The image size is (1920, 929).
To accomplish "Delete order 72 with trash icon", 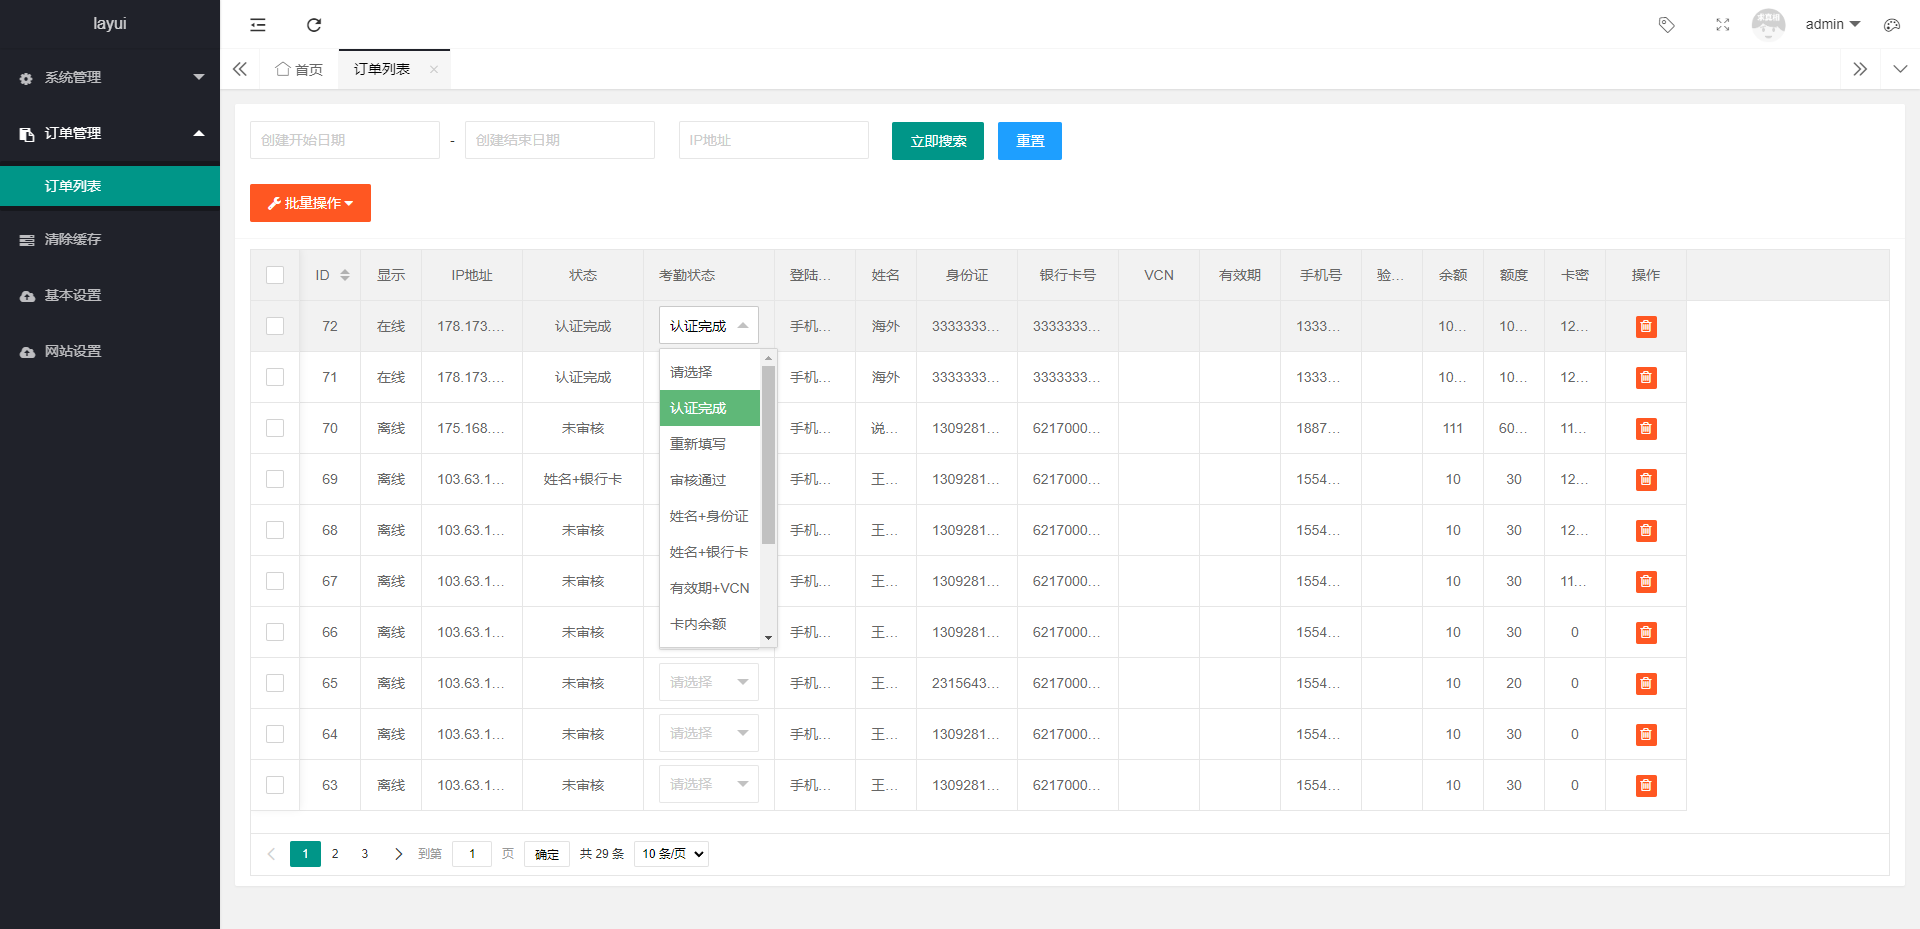I will click(1645, 327).
